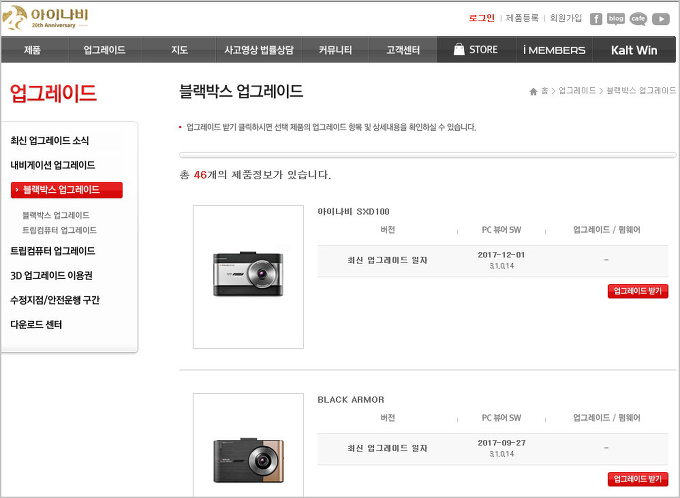The image size is (680, 498).
Task: Open 다운로드 센터 in sidebar
Action: coord(36,325)
